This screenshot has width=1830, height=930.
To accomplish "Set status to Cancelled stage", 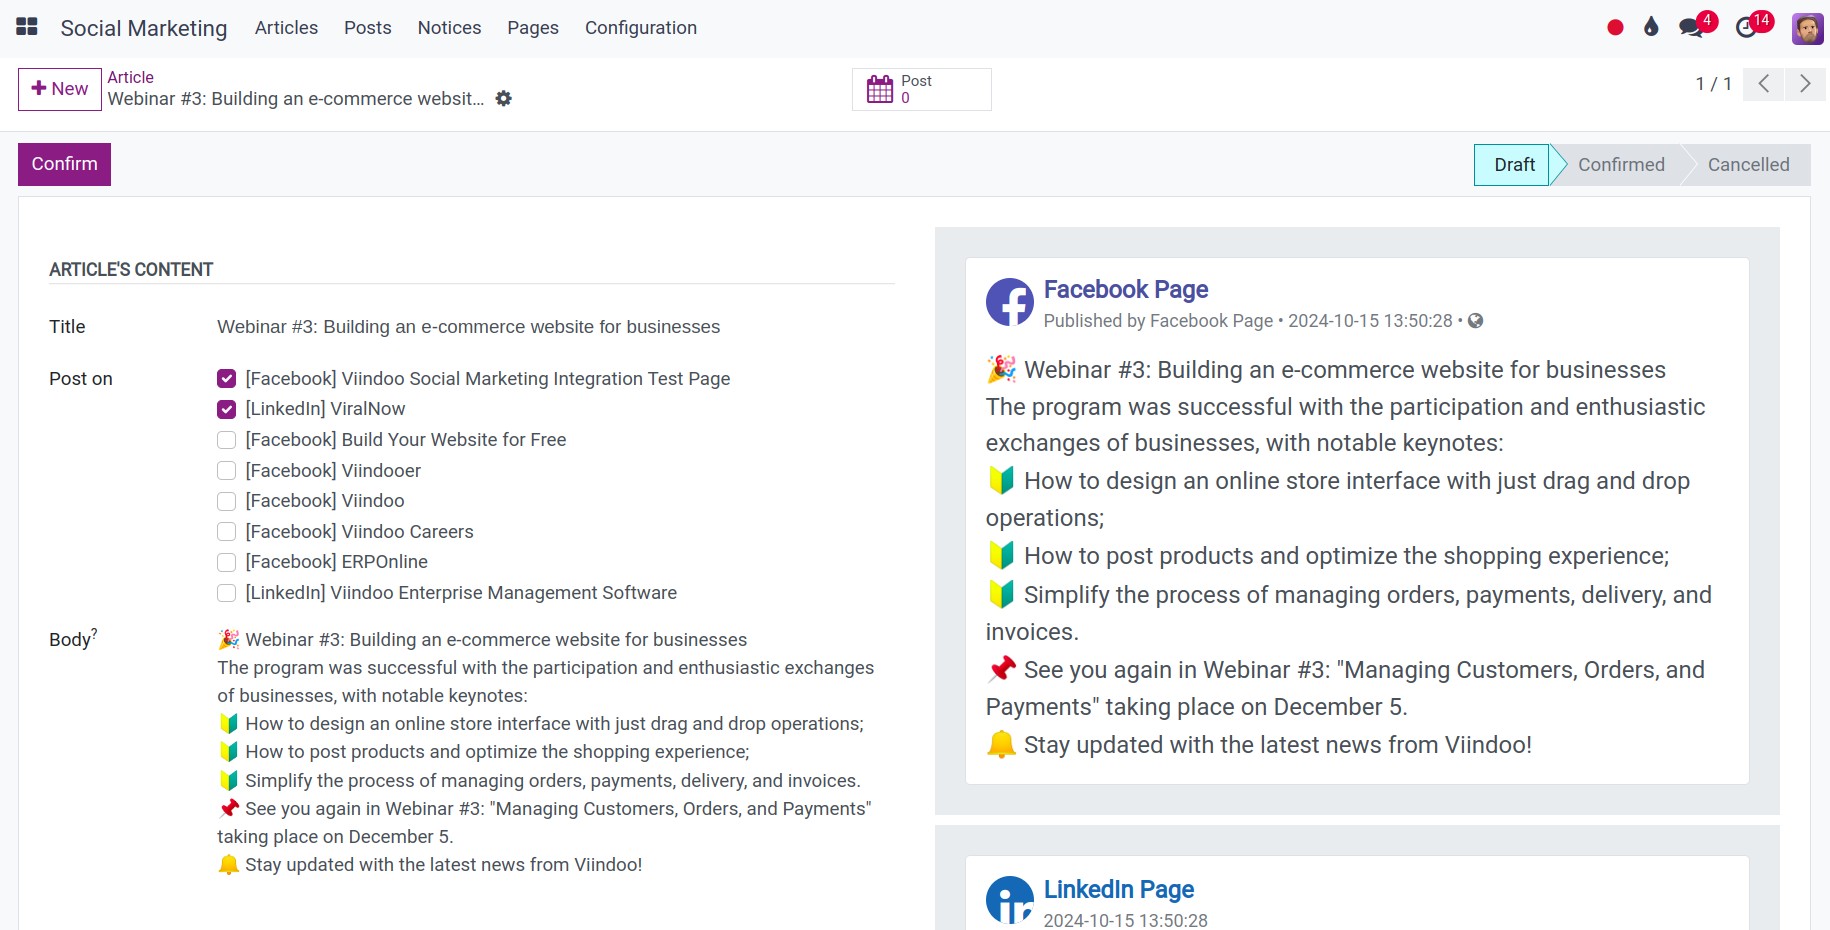I will click(x=1748, y=165).
